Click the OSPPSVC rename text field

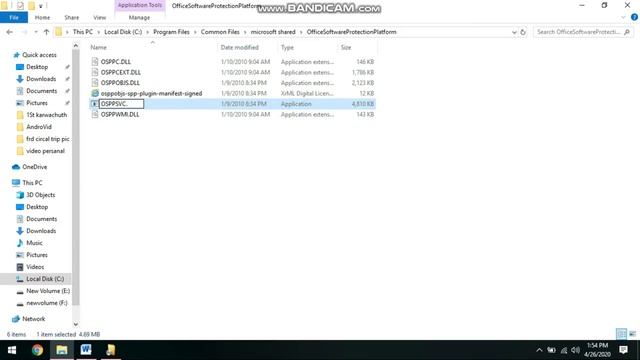click(122, 104)
